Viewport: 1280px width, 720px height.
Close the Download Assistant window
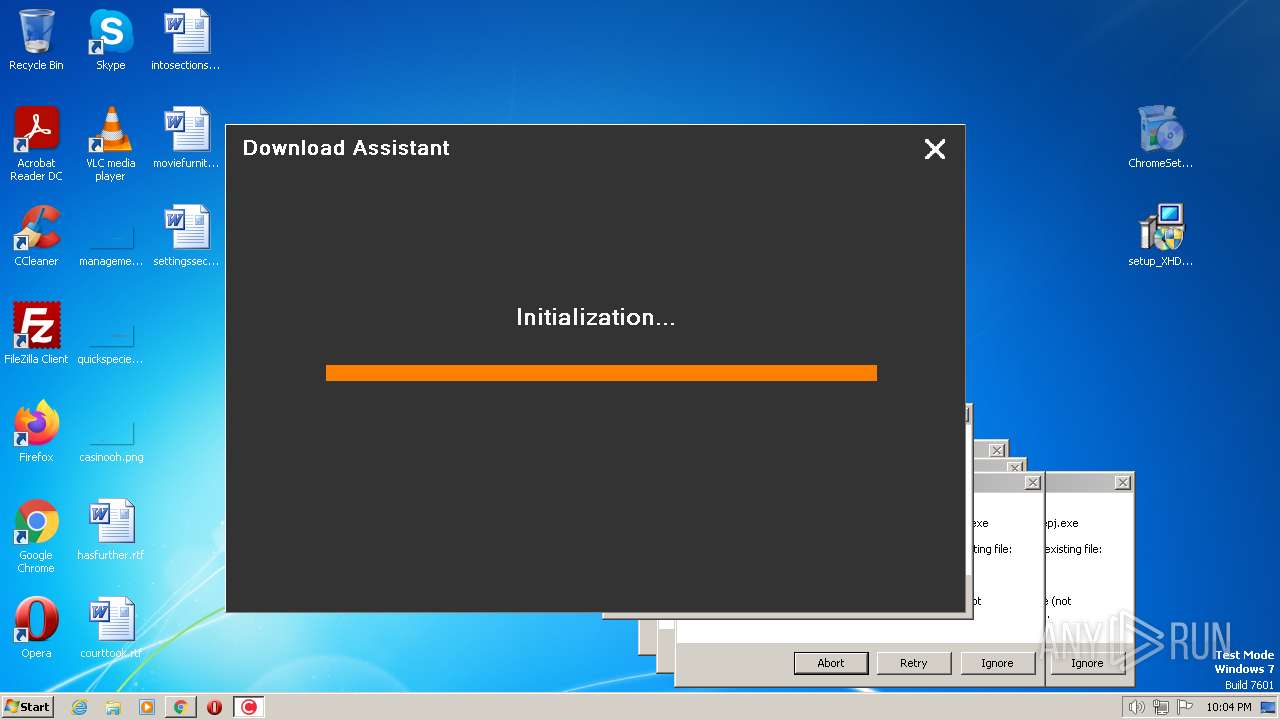(x=935, y=149)
